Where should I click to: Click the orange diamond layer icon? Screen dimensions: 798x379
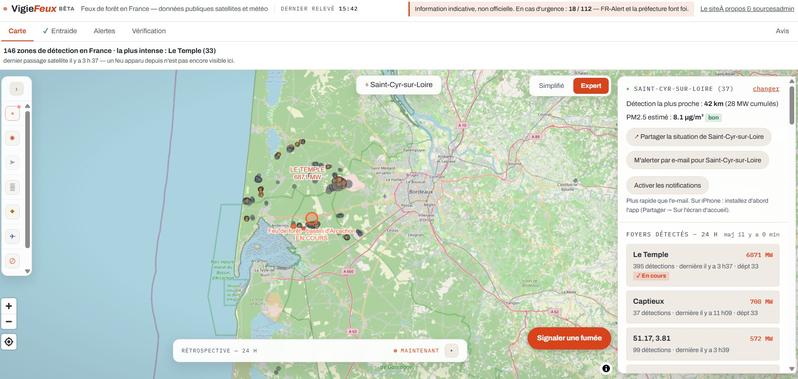pos(13,212)
